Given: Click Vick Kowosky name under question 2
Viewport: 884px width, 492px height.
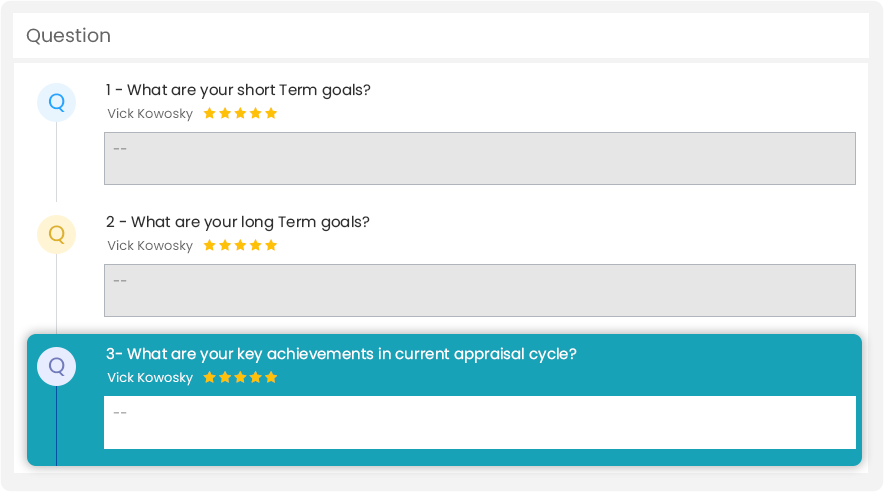Looking at the screenshot, I should pyautogui.click(x=150, y=246).
